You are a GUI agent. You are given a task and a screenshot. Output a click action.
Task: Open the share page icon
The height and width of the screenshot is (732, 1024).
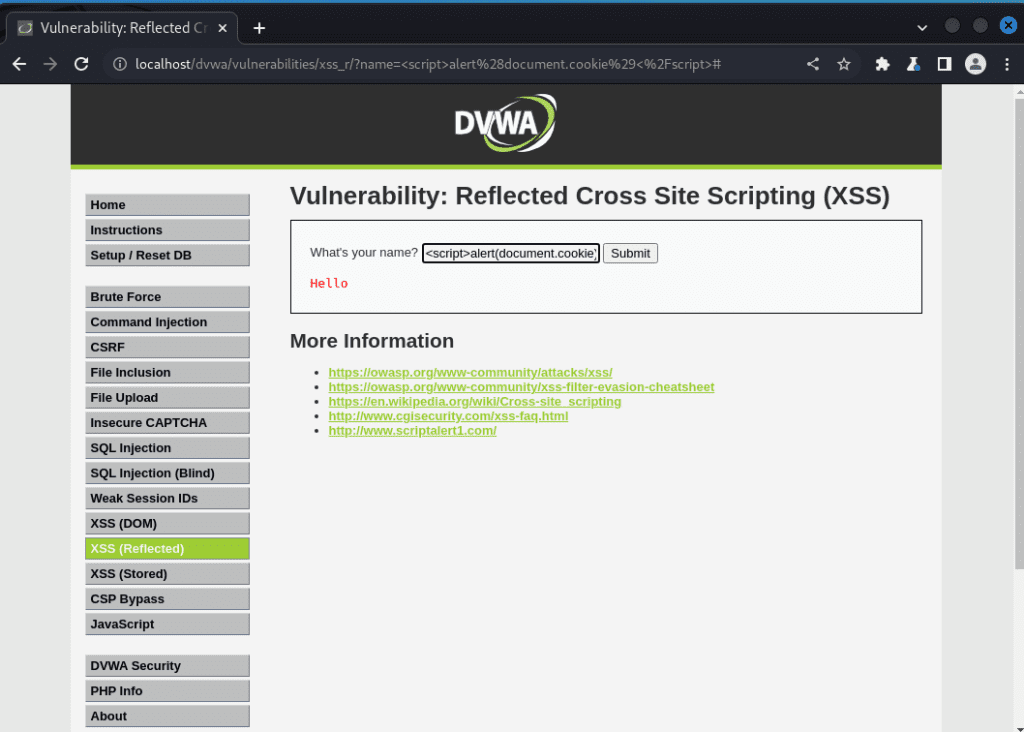point(812,64)
